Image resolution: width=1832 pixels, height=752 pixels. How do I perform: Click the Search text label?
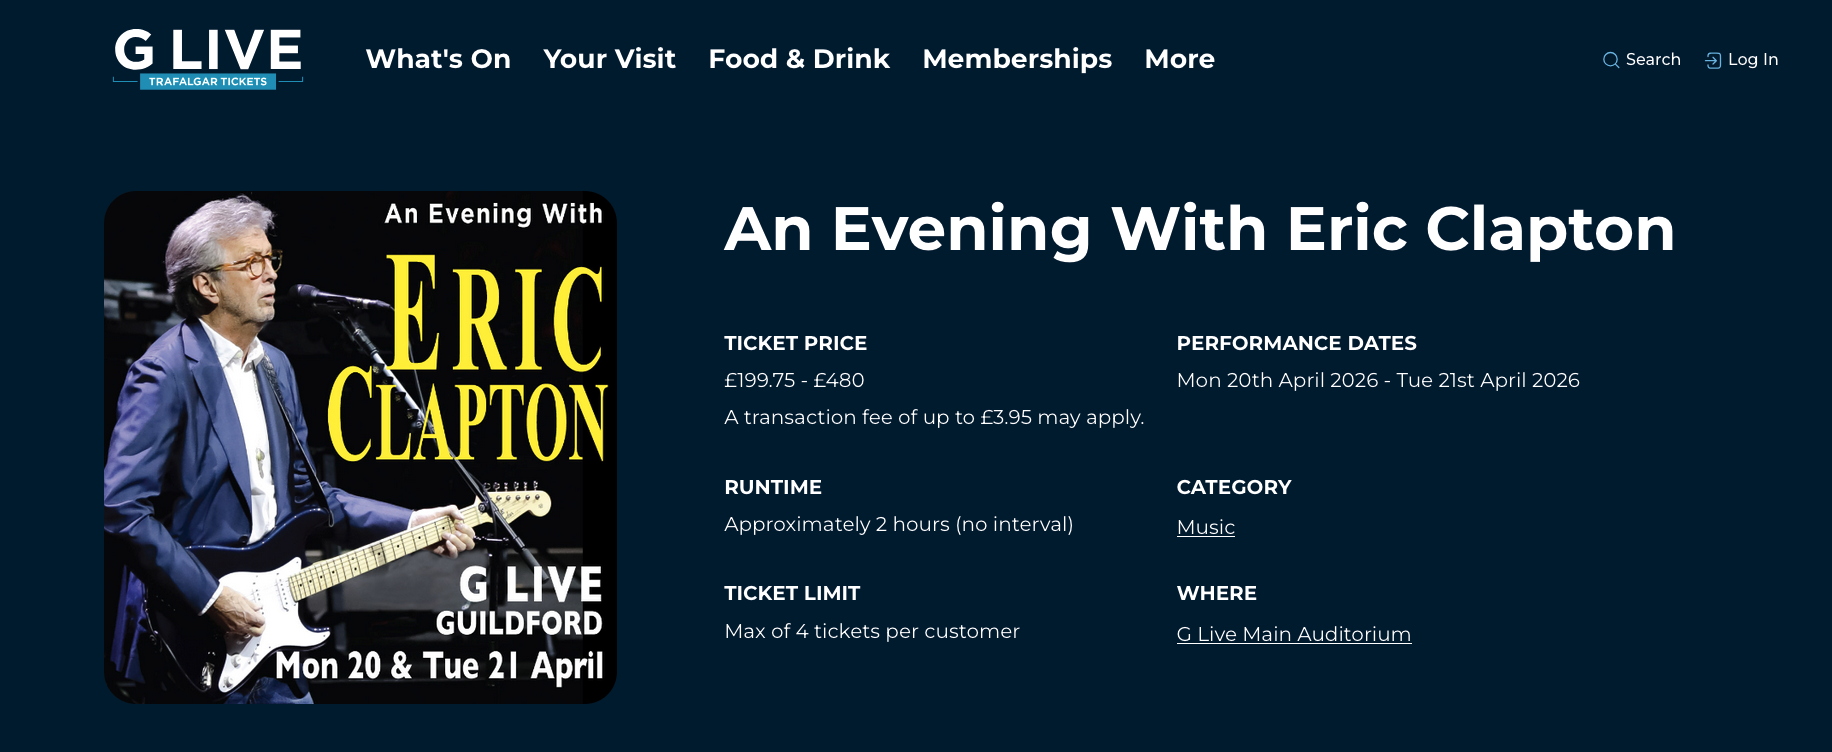[1653, 59]
